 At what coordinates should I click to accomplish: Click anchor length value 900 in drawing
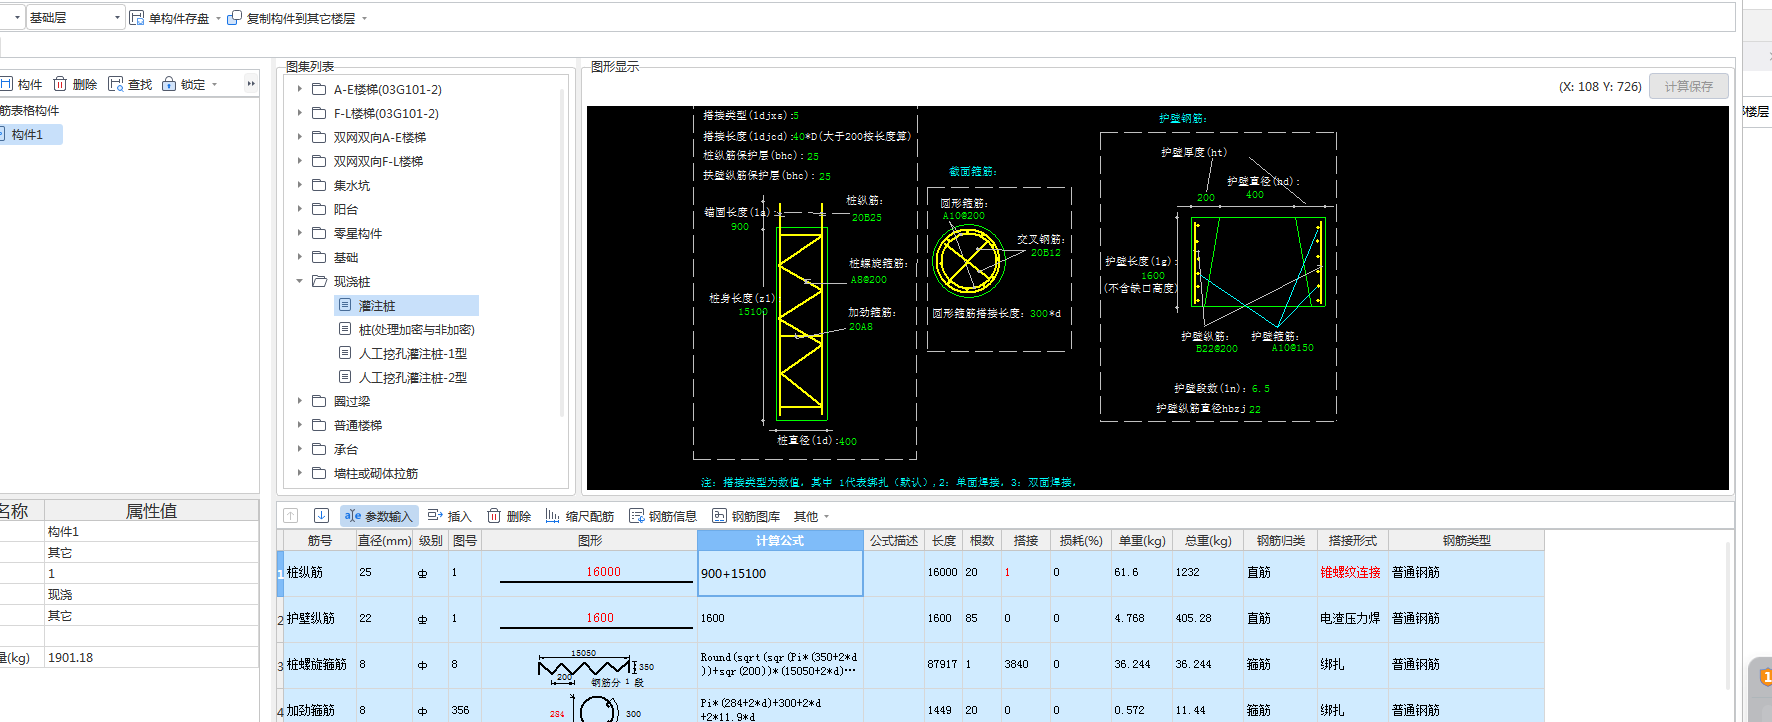(x=739, y=227)
